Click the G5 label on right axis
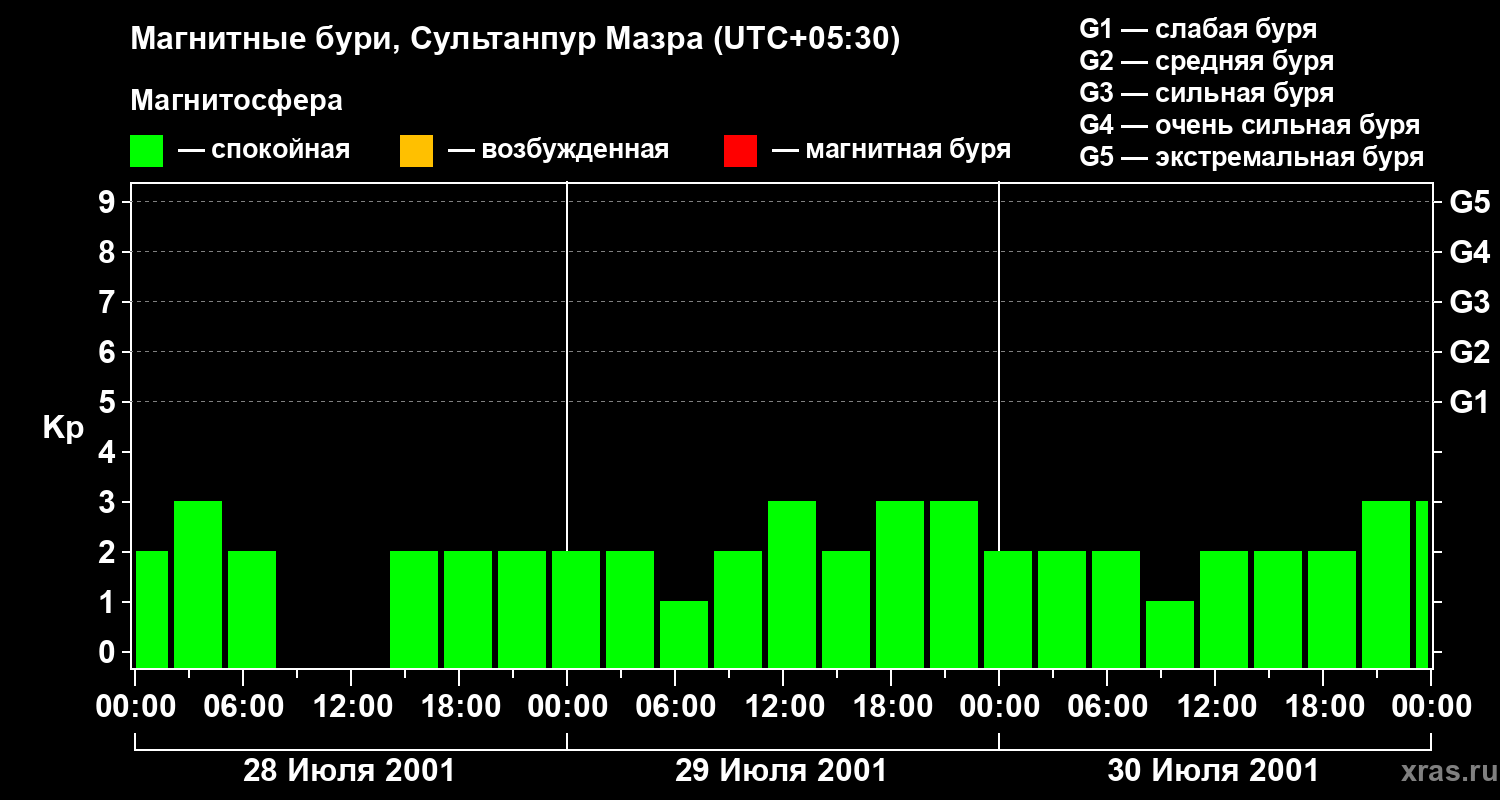 coord(1470,202)
